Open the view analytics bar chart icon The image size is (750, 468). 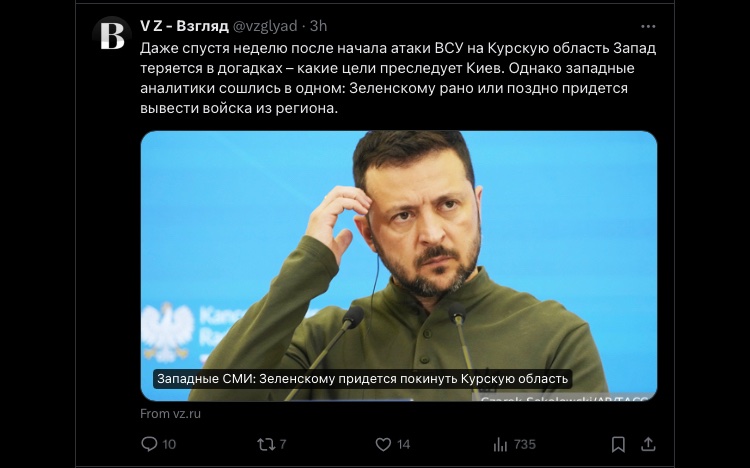click(500, 445)
